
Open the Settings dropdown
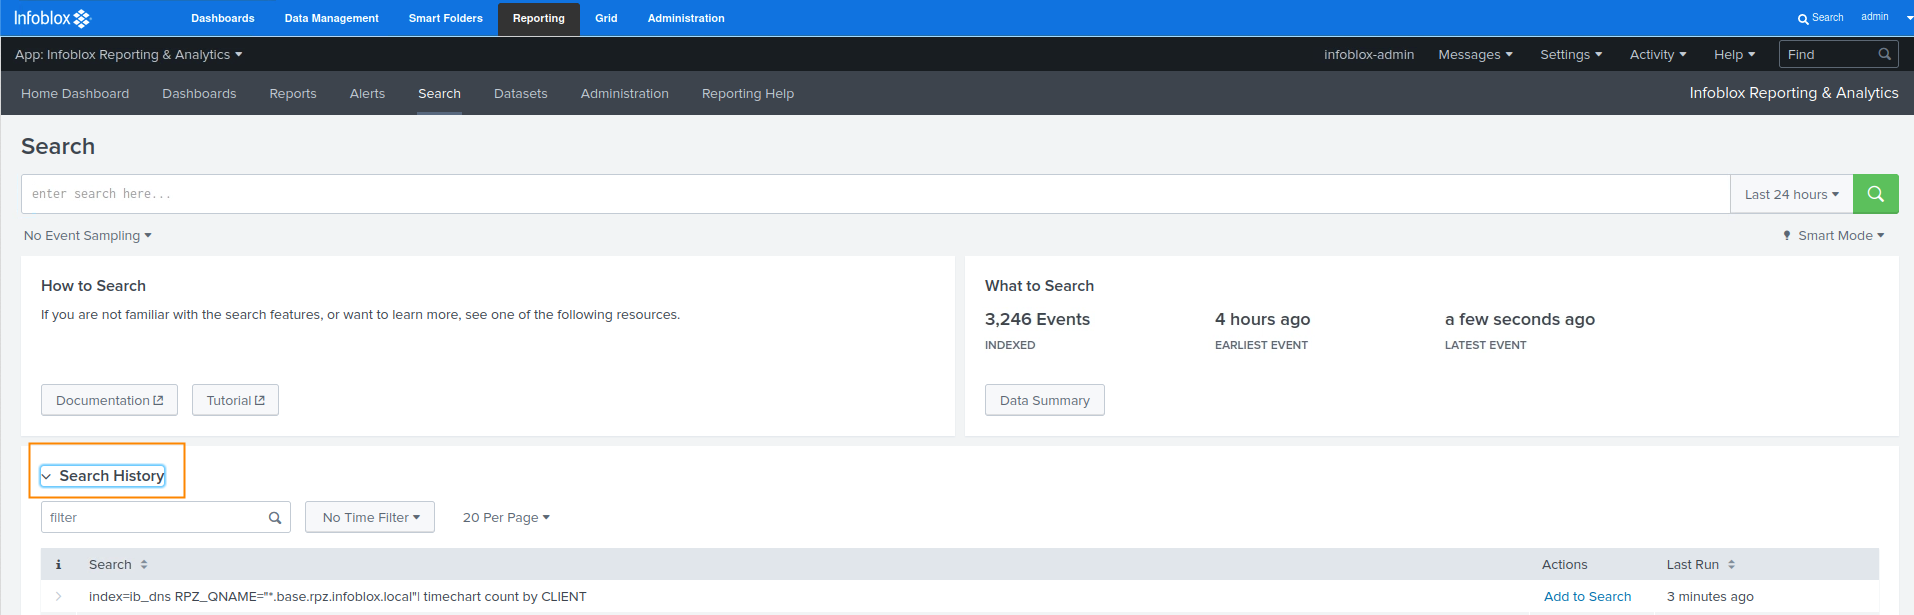[1571, 55]
